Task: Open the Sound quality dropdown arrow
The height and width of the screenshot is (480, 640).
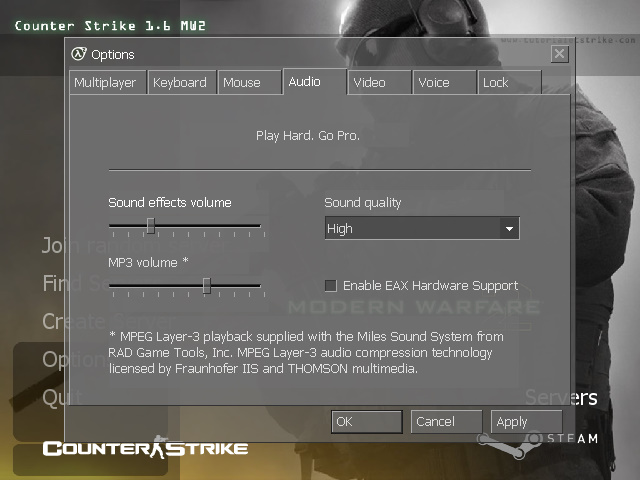Action: click(x=509, y=229)
